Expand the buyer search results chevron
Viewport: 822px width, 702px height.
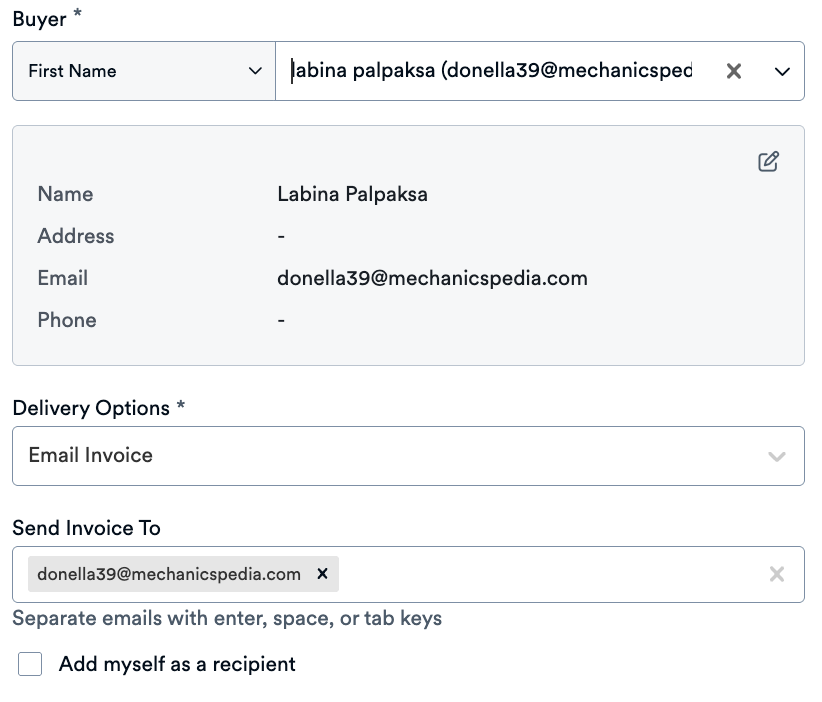tap(782, 71)
